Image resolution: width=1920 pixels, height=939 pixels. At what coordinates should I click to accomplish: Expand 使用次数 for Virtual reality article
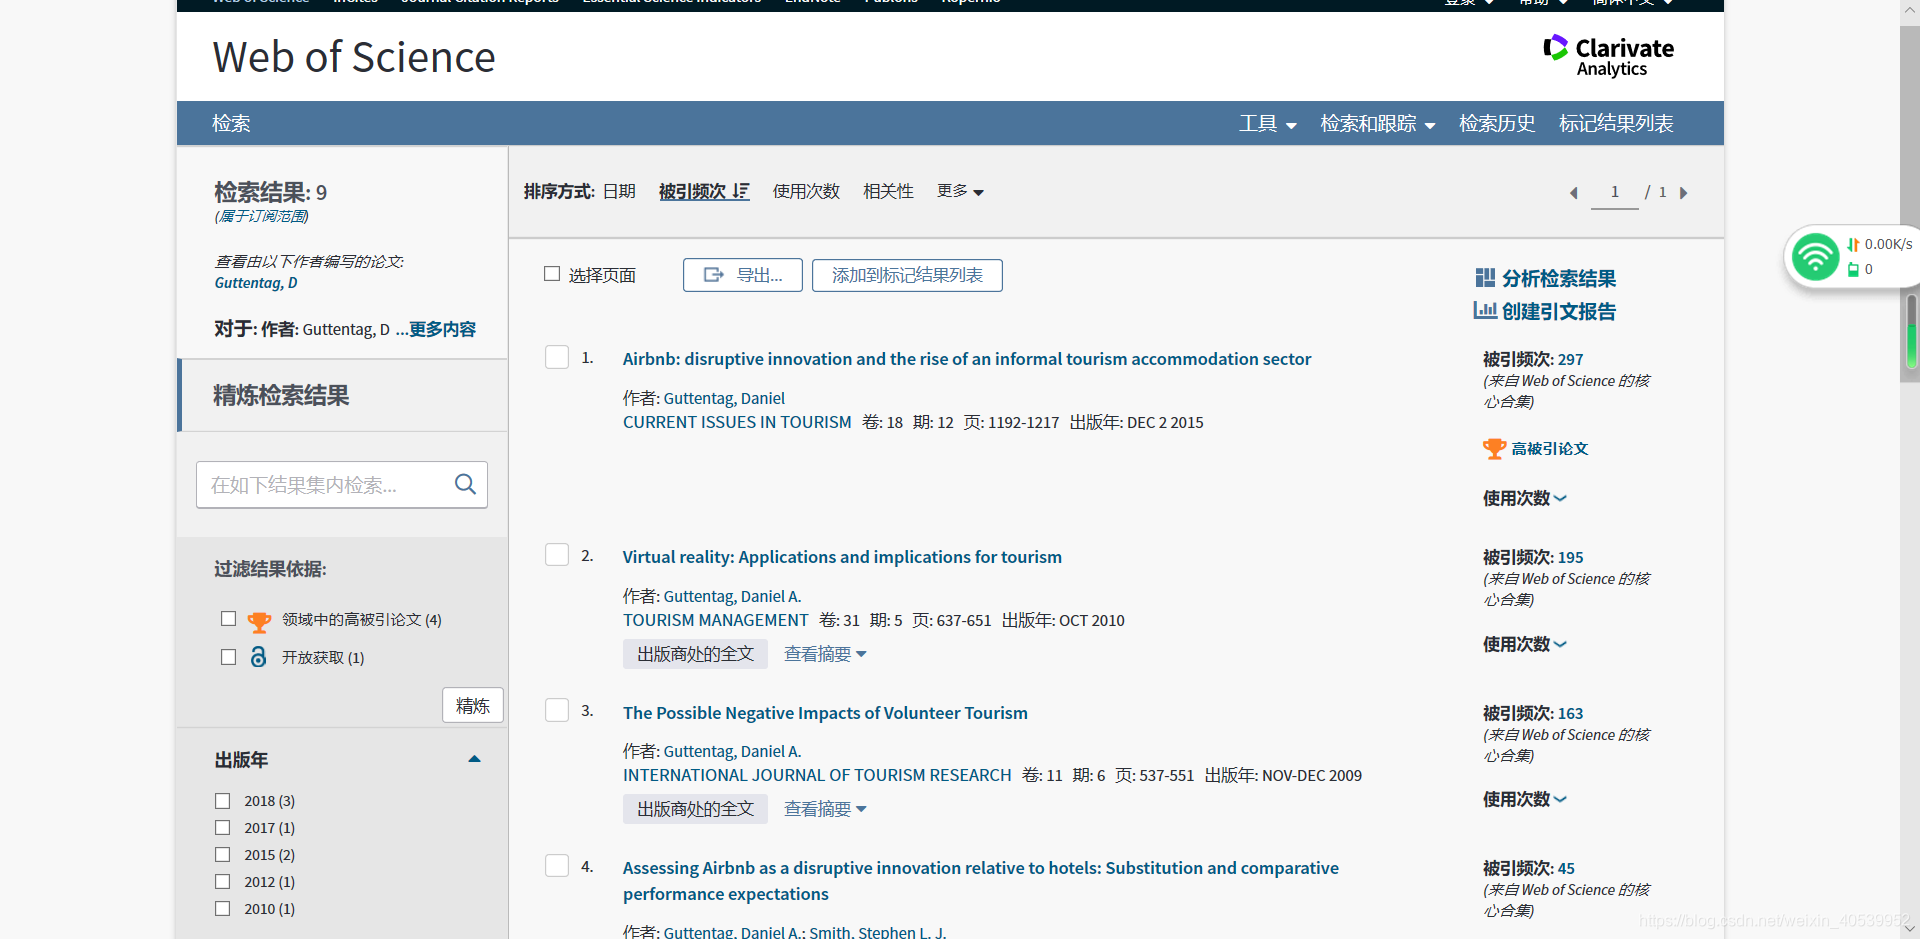(1525, 644)
